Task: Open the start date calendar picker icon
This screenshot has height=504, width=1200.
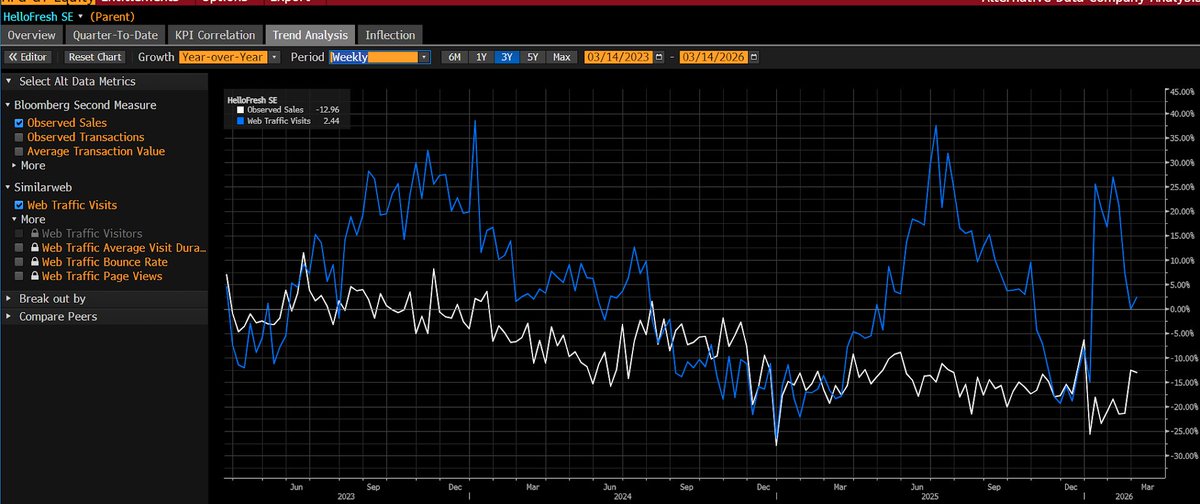Action: [x=658, y=58]
